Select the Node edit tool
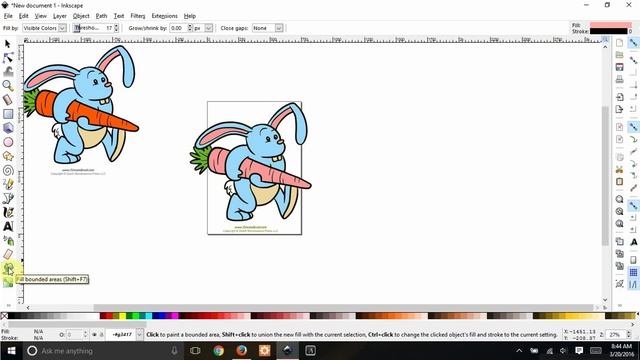Viewport: 640px width, 360px height. [x=8, y=58]
